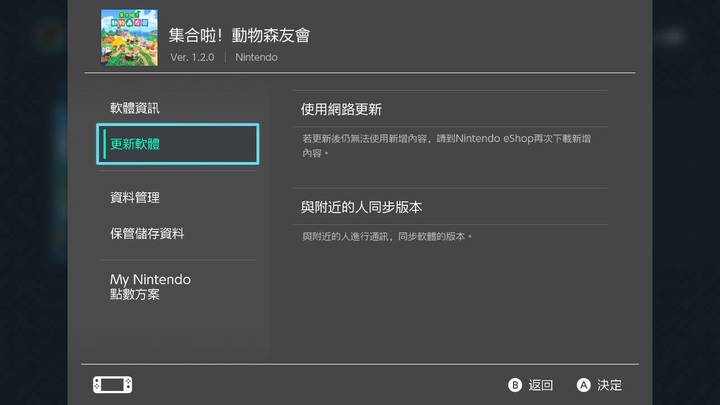Click the 返回 label
The width and height of the screenshot is (720, 405).
540,385
